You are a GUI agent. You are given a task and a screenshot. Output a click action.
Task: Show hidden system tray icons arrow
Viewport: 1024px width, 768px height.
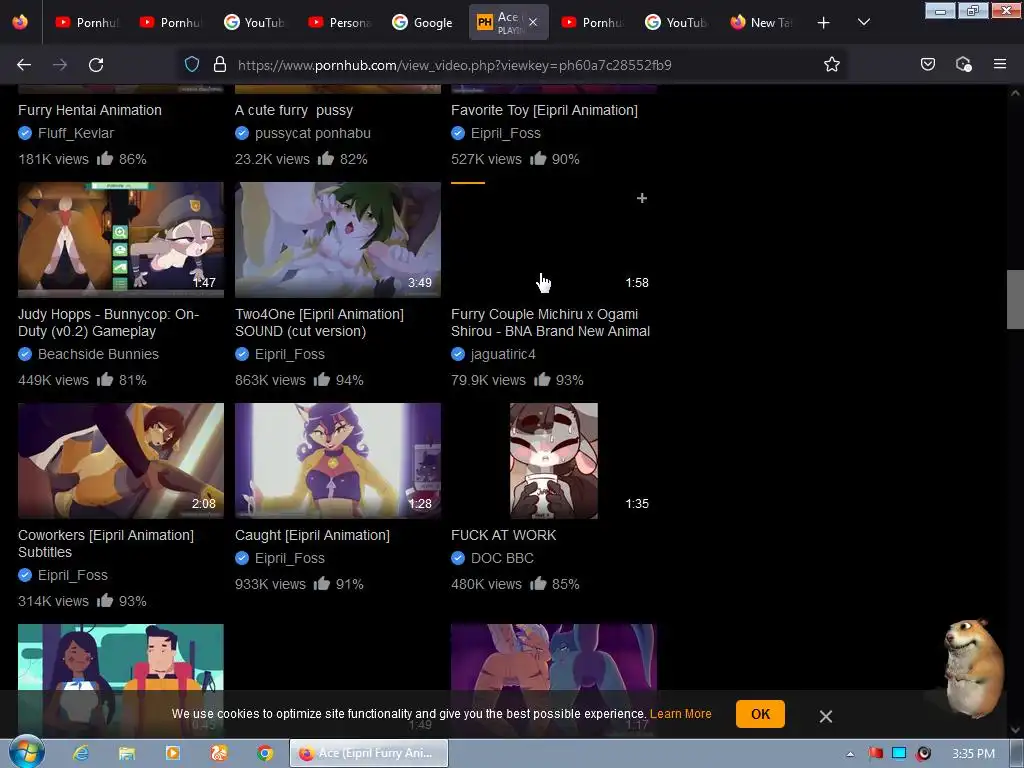(850, 754)
